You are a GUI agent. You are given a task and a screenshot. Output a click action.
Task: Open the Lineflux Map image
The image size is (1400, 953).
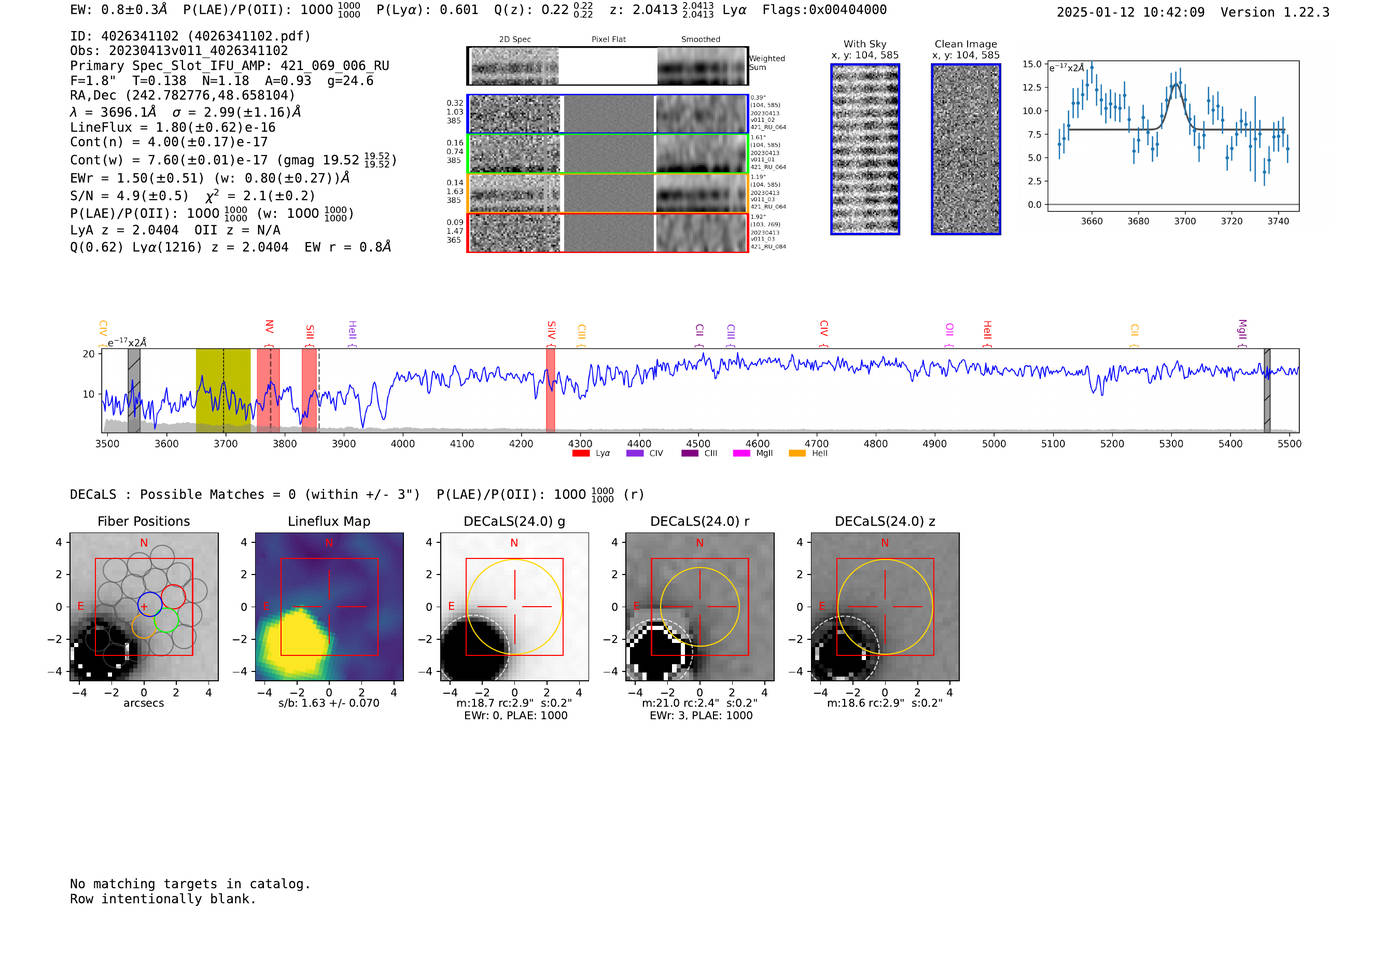(x=329, y=606)
